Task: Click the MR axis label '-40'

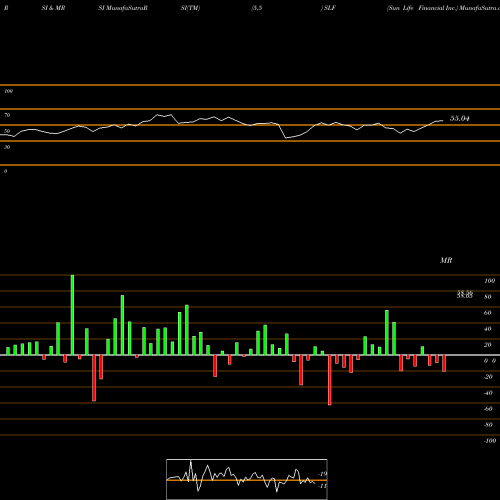Action: pyautogui.click(x=488, y=393)
